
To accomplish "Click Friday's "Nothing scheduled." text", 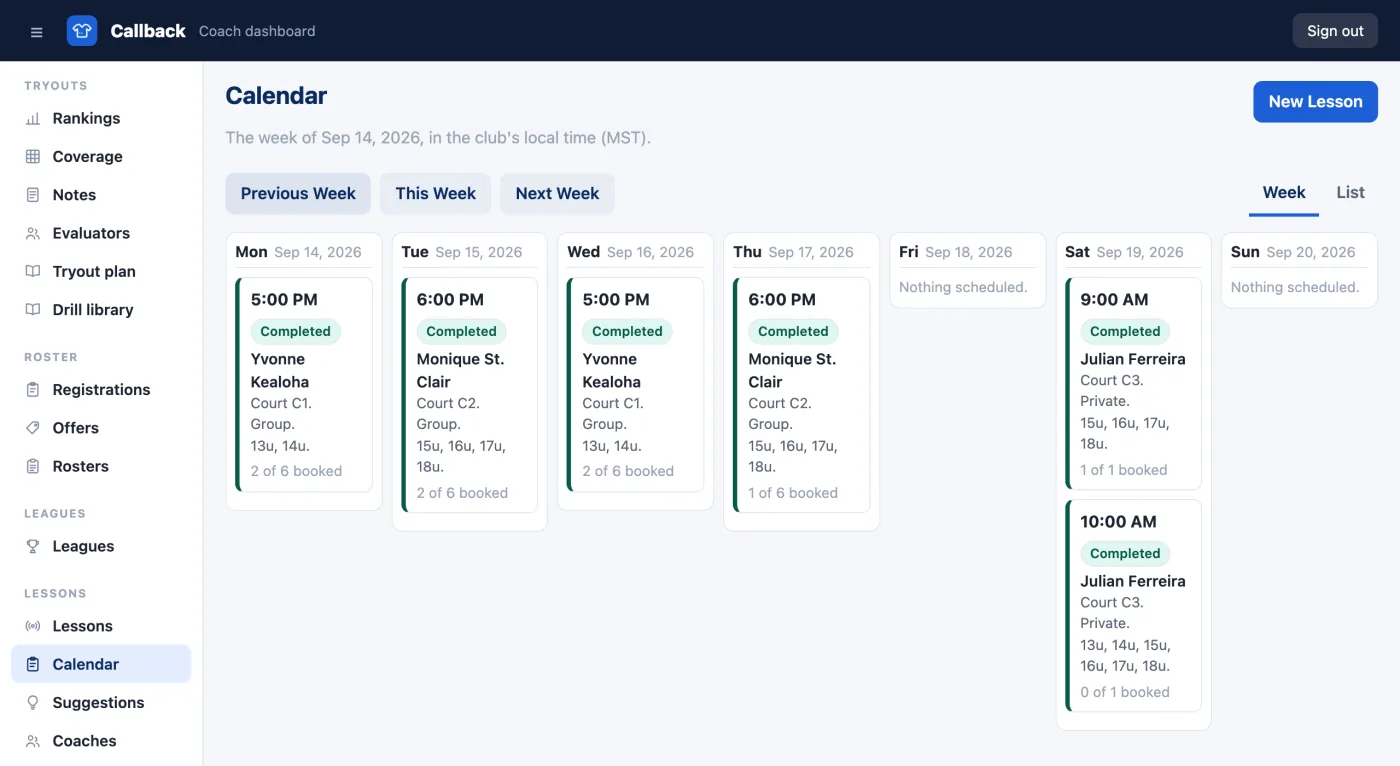I will pos(963,288).
